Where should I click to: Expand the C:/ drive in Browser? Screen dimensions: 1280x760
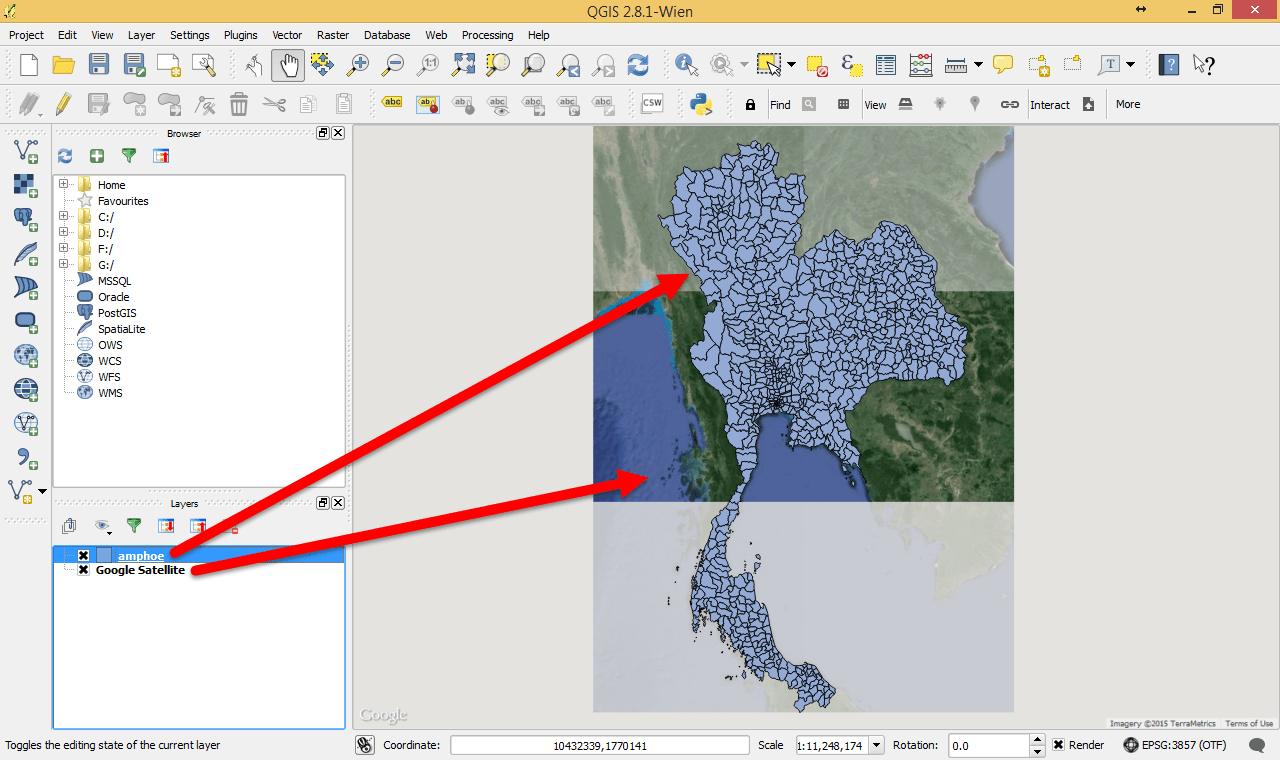click(x=62, y=216)
